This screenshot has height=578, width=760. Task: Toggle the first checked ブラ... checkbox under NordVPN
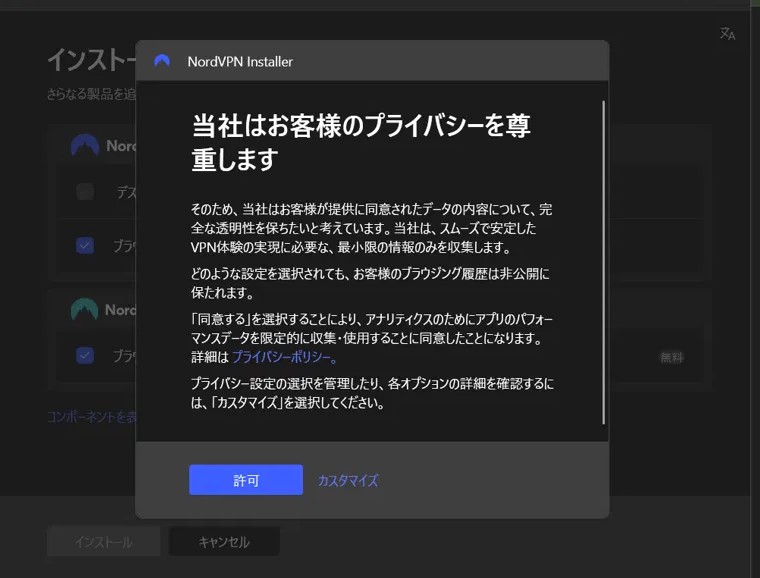tap(85, 245)
